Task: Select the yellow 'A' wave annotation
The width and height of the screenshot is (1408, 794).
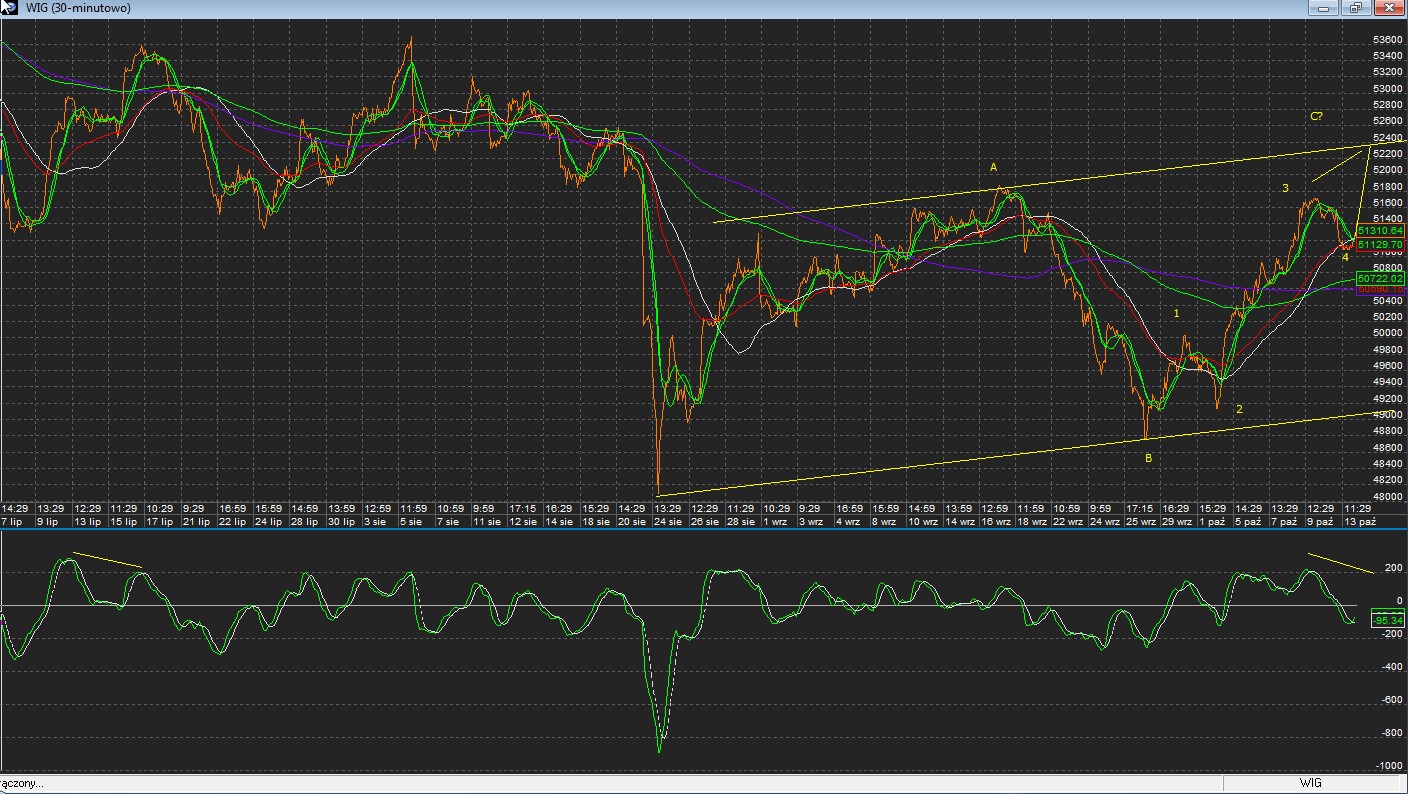Action: point(994,168)
